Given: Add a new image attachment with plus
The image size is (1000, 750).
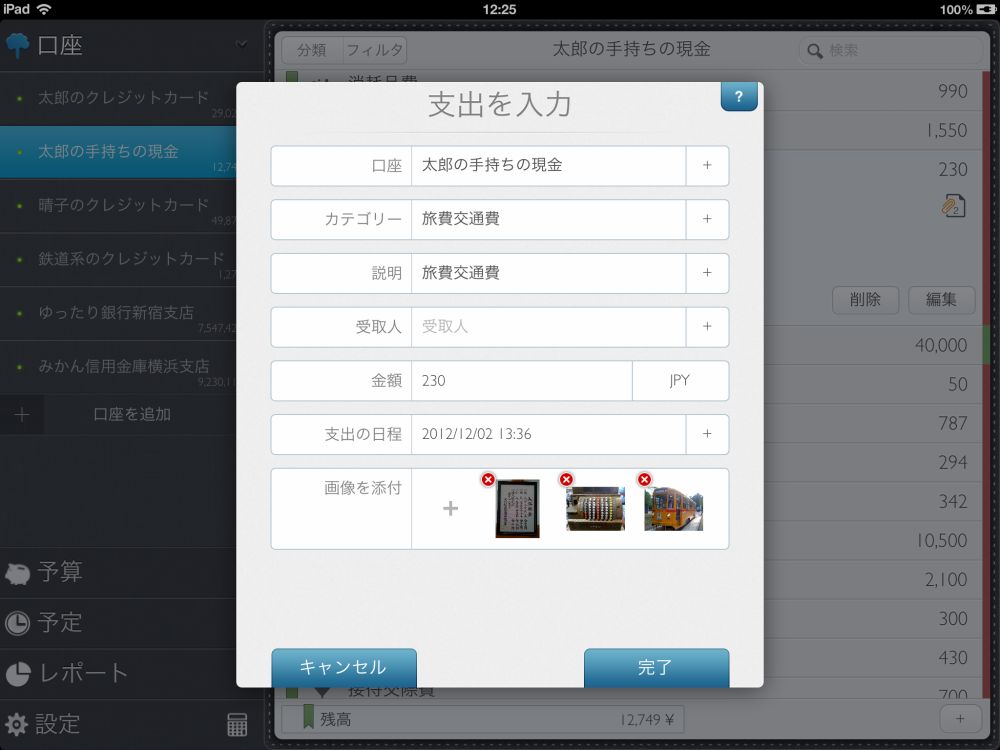Looking at the screenshot, I should 450,508.
